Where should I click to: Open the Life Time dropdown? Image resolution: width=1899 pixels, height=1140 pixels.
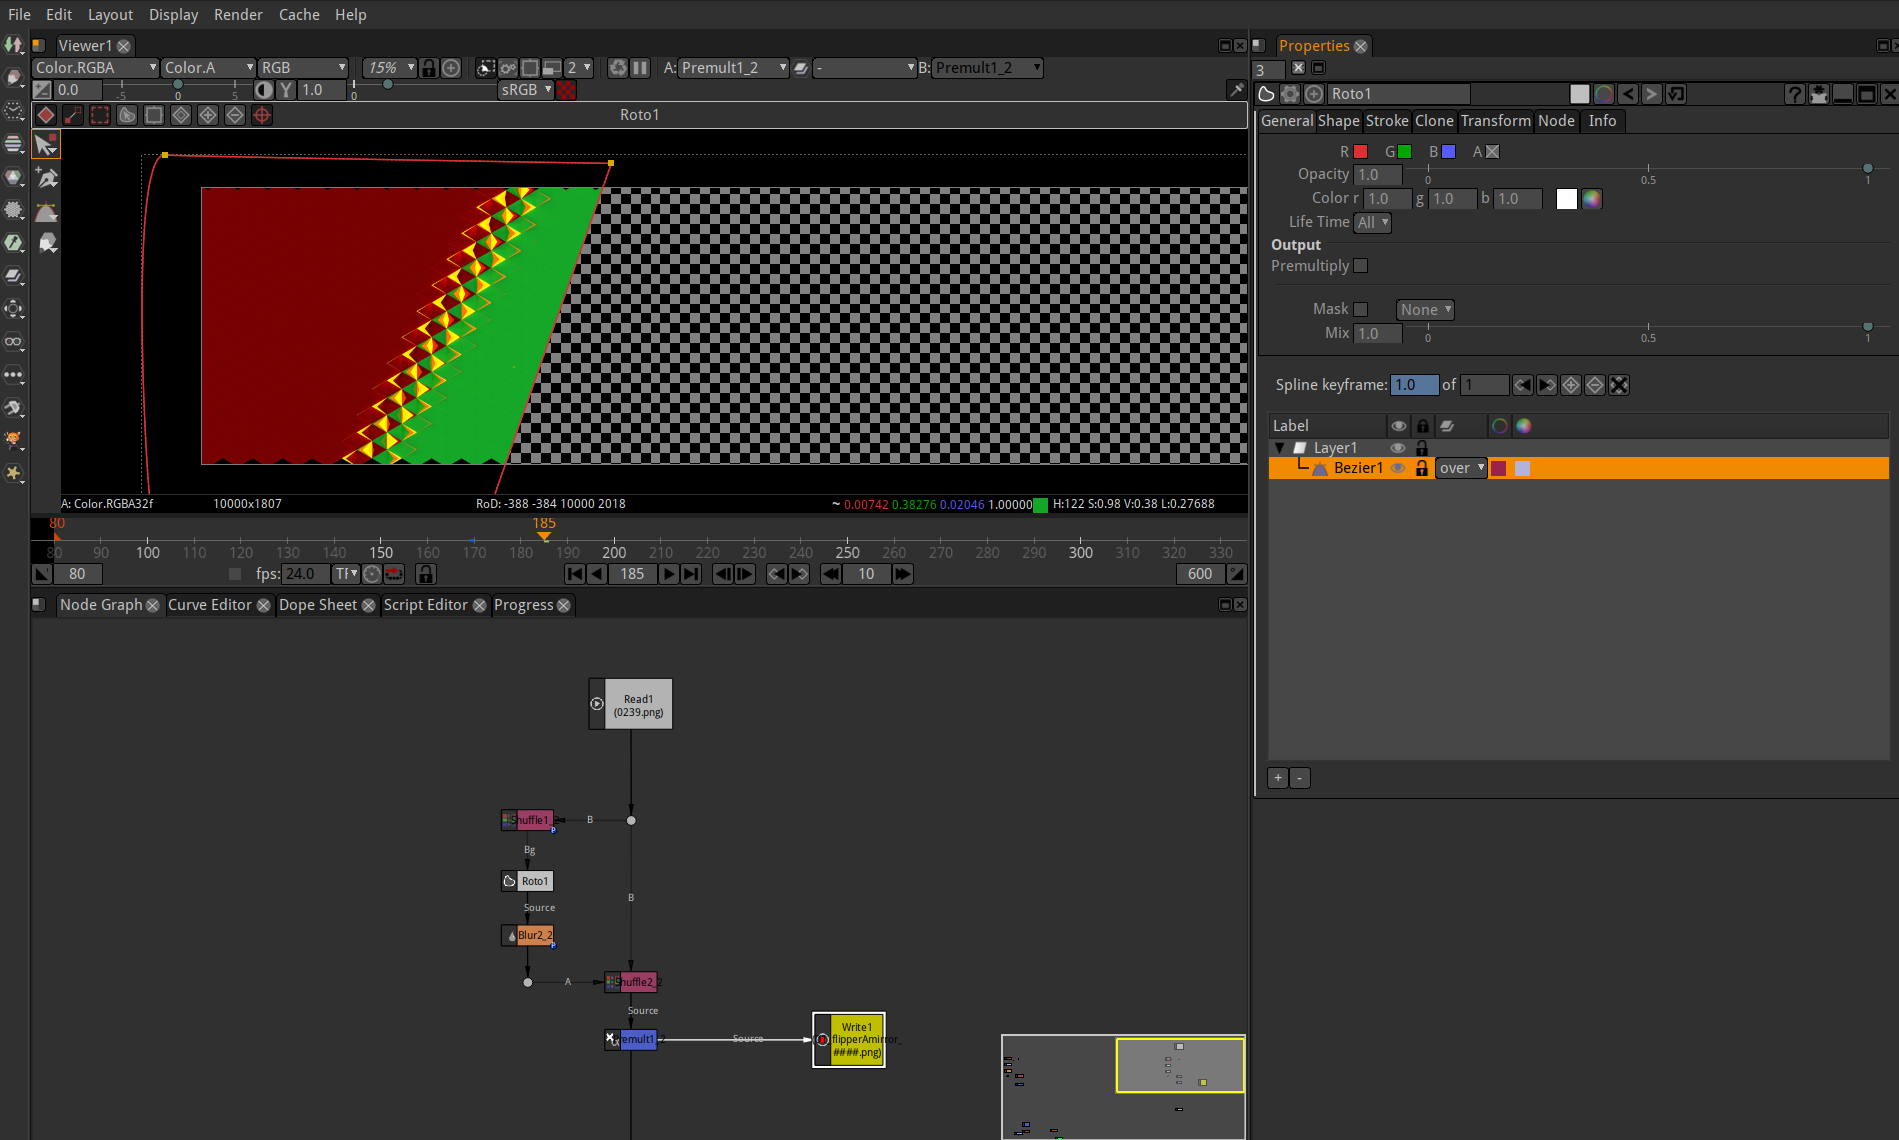[x=1372, y=223]
